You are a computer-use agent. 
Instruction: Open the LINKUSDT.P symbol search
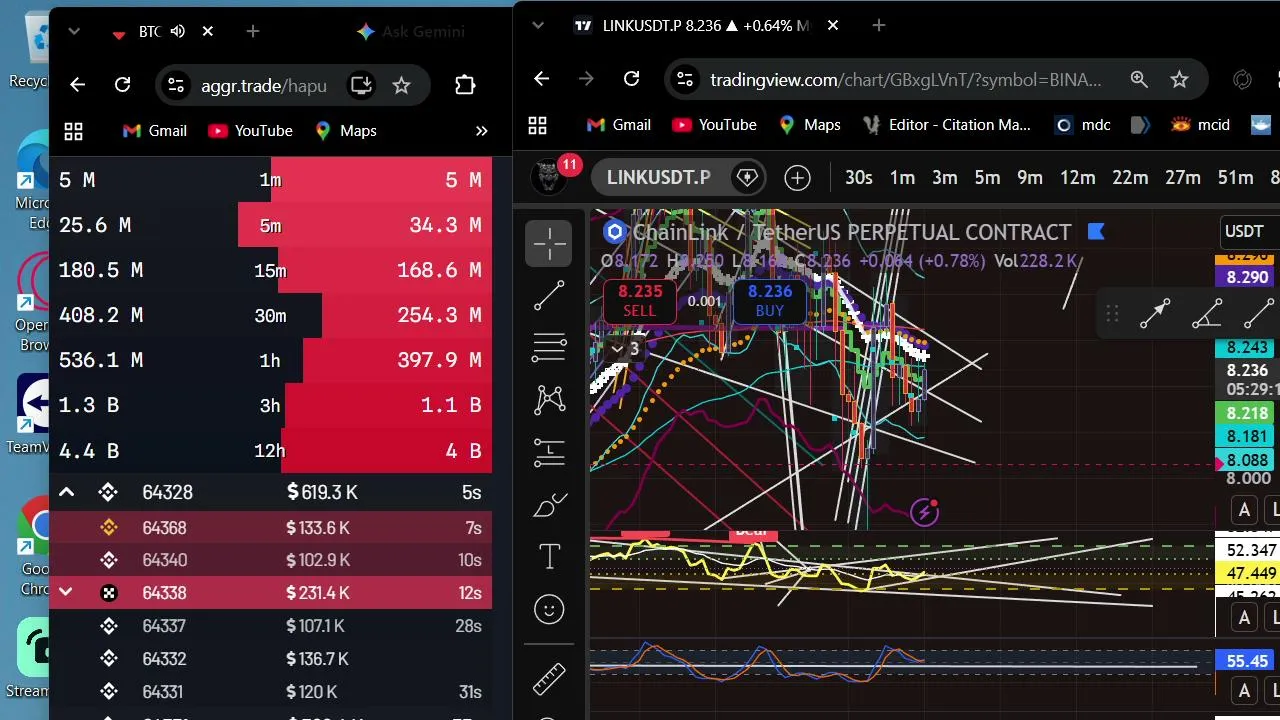(658, 178)
